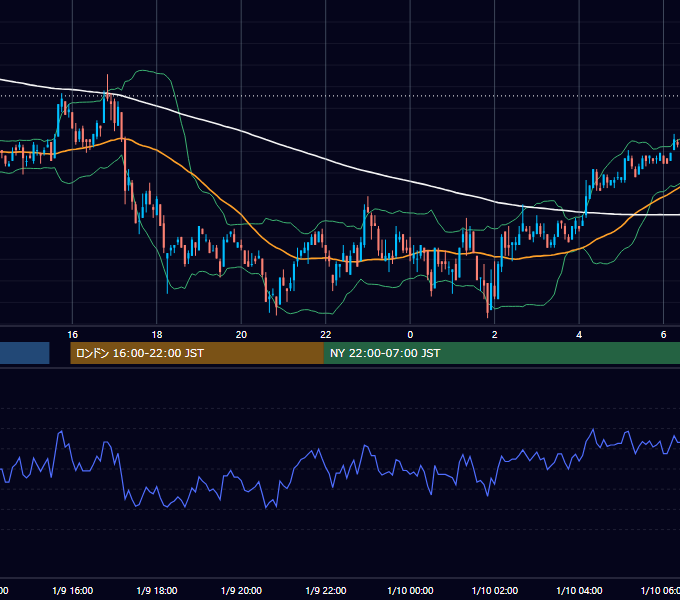This screenshot has height=600, width=680.
Task: Click the NY 22:00-07:00 JST session bar
Action: coord(502,353)
